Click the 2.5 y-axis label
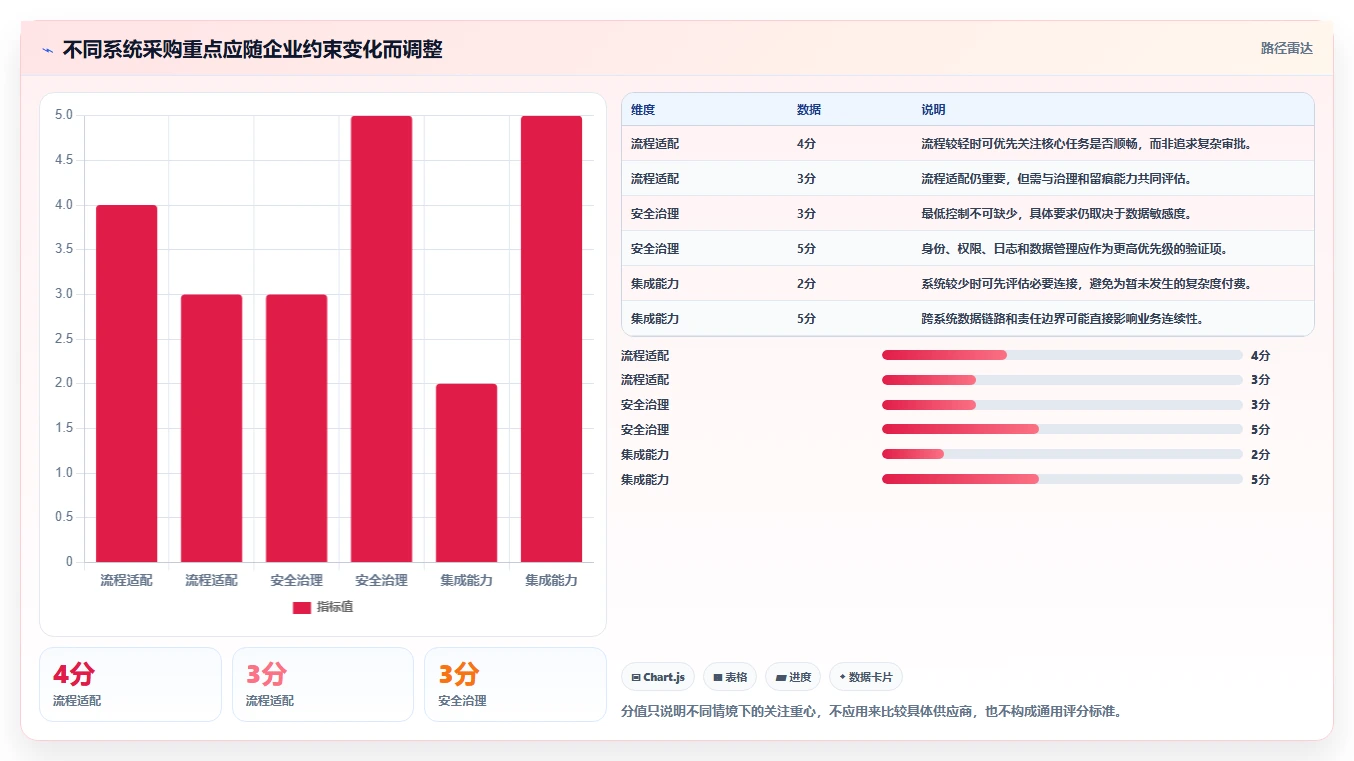This screenshot has width=1354, height=761. (x=64, y=339)
